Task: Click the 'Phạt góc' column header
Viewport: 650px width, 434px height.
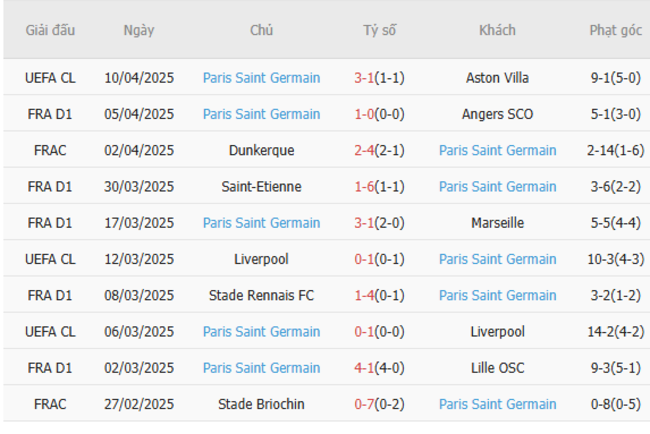Action: 615,30
